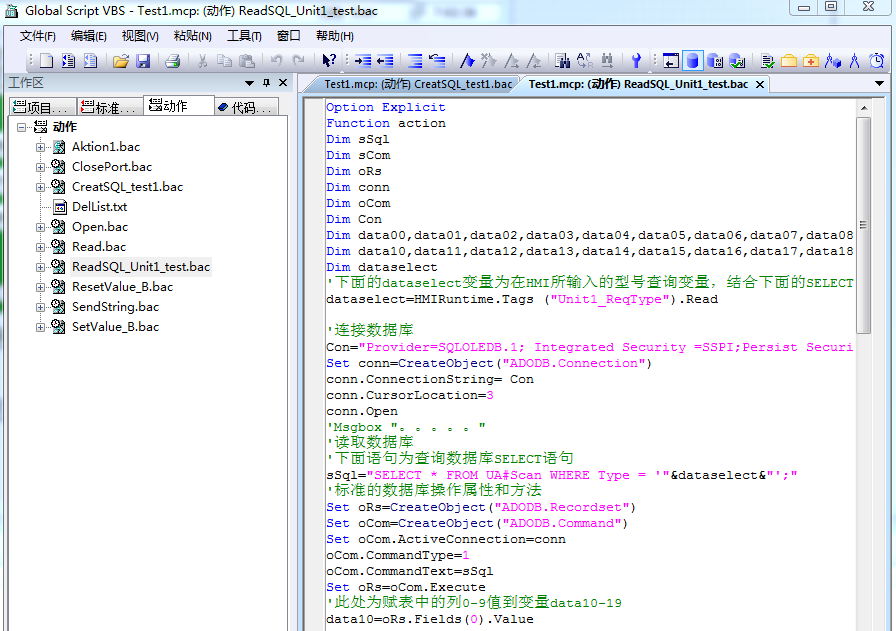Viewport: 896px width, 631px height.
Task: Open trigger settings via alarm clock icon
Action: click(877, 61)
